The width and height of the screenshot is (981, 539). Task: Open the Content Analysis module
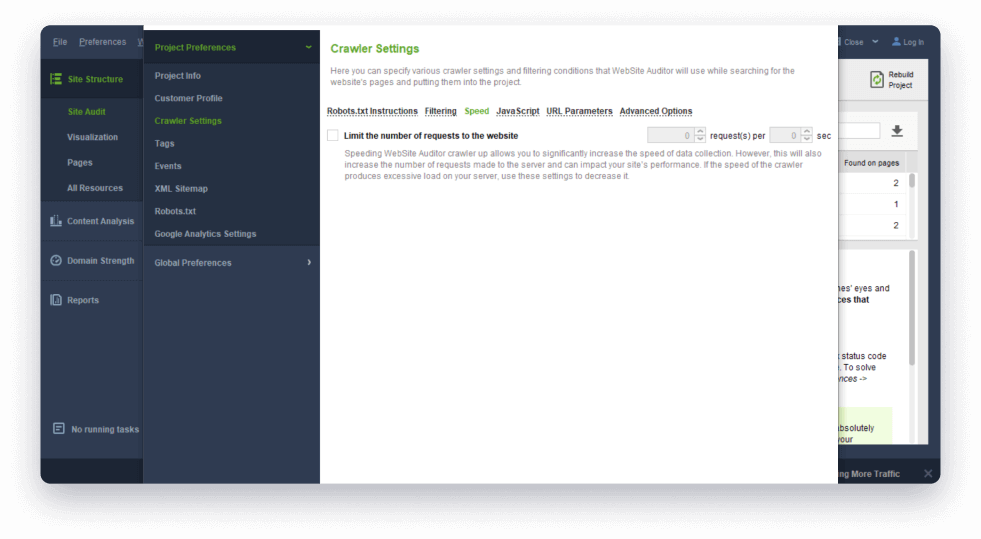100,221
